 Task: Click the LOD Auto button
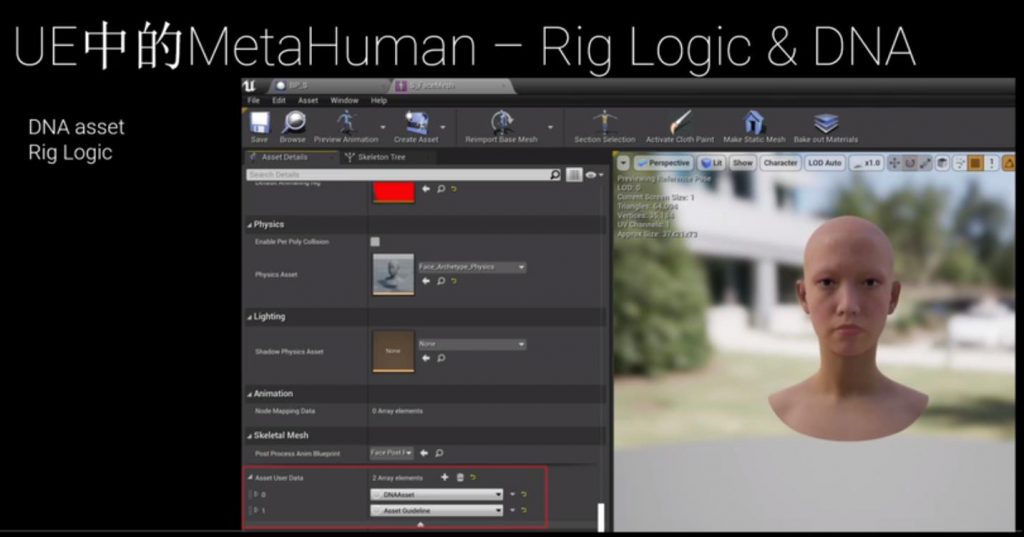(824, 163)
